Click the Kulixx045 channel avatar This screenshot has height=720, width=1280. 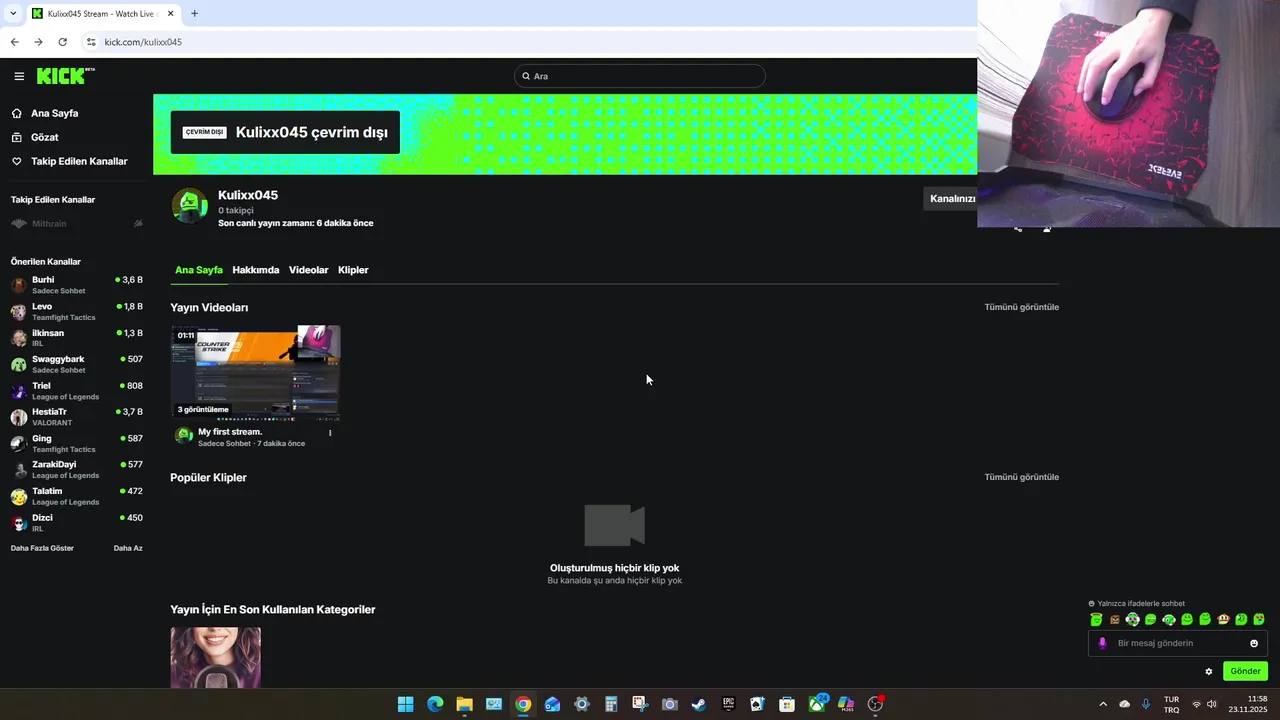tap(189, 206)
